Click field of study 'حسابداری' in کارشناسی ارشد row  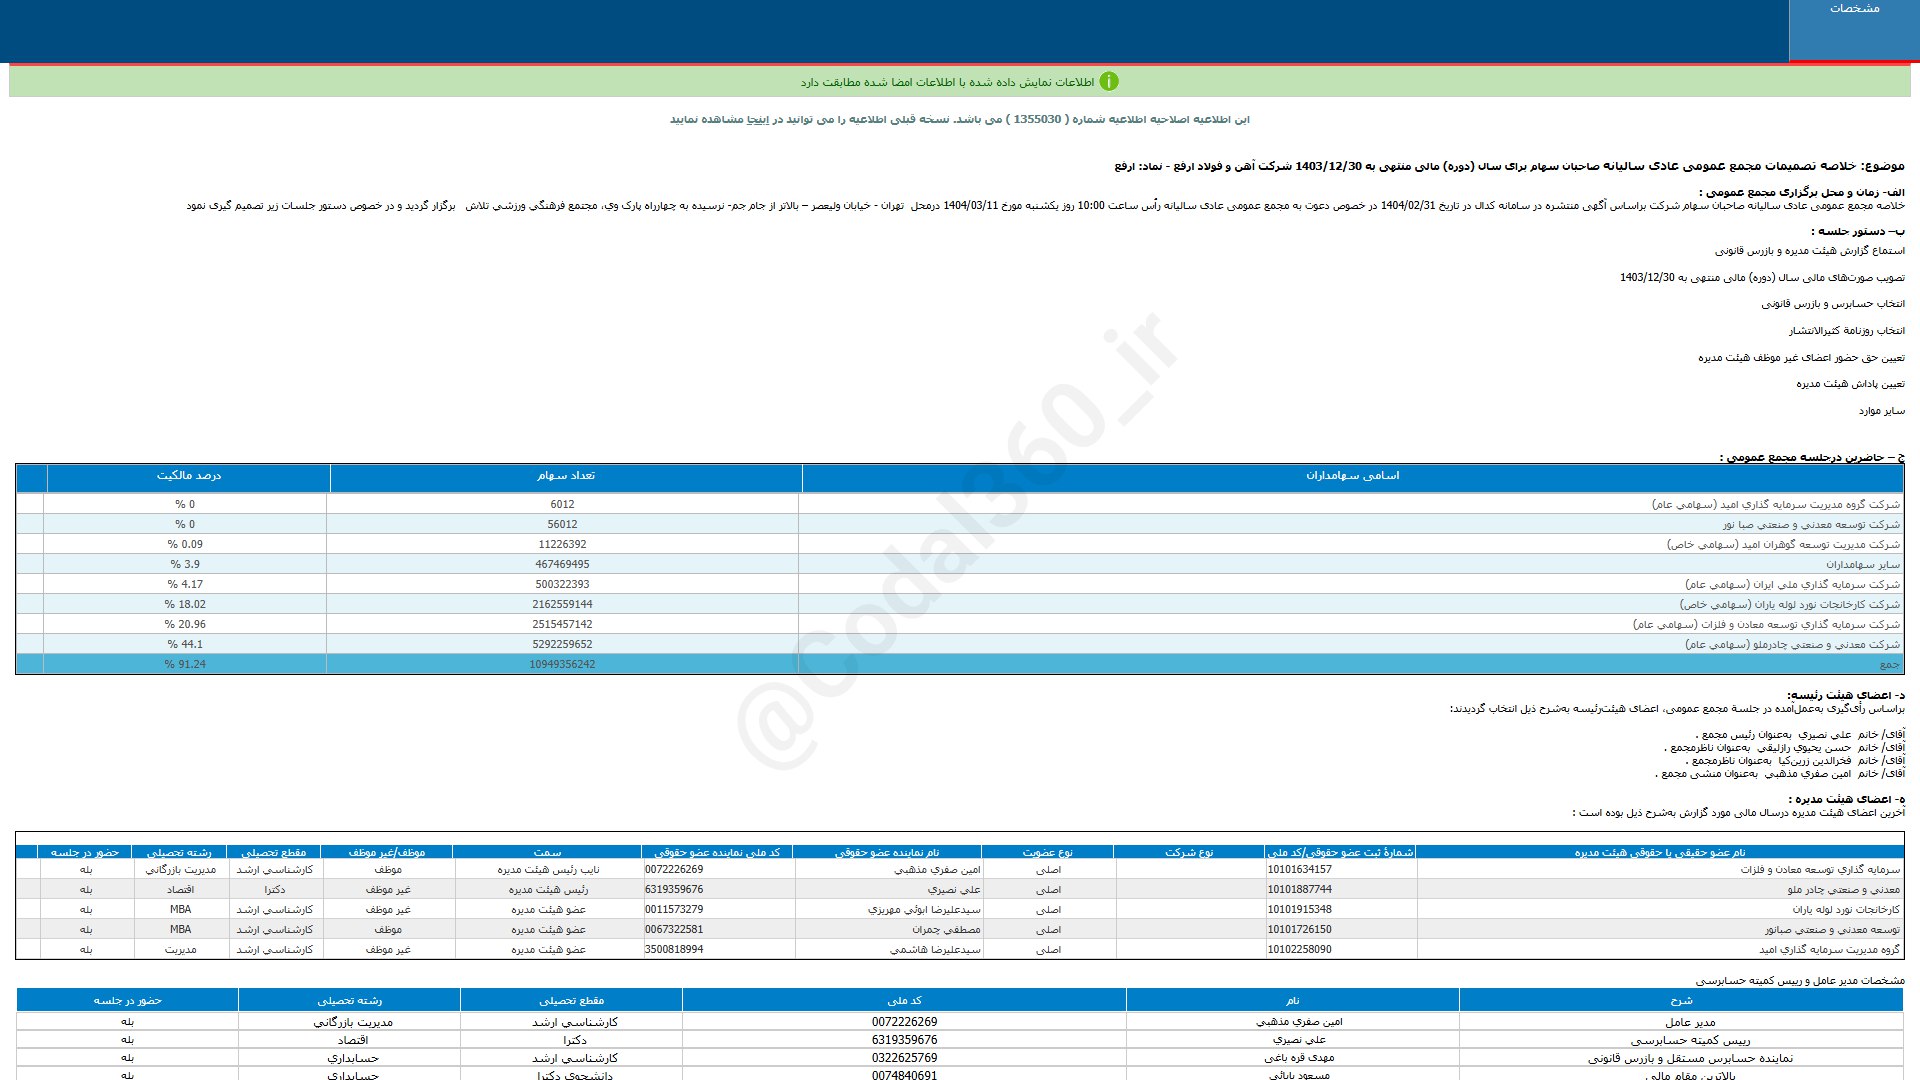(353, 1058)
